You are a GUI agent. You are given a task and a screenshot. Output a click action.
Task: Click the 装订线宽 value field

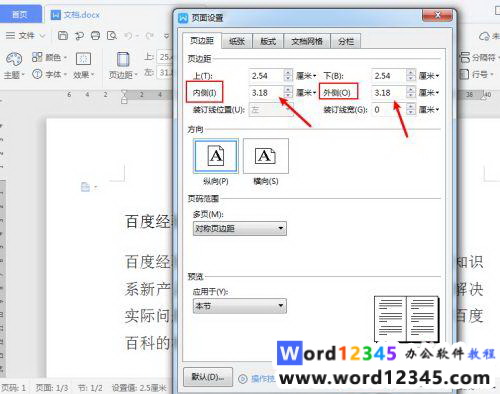click(x=389, y=109)
